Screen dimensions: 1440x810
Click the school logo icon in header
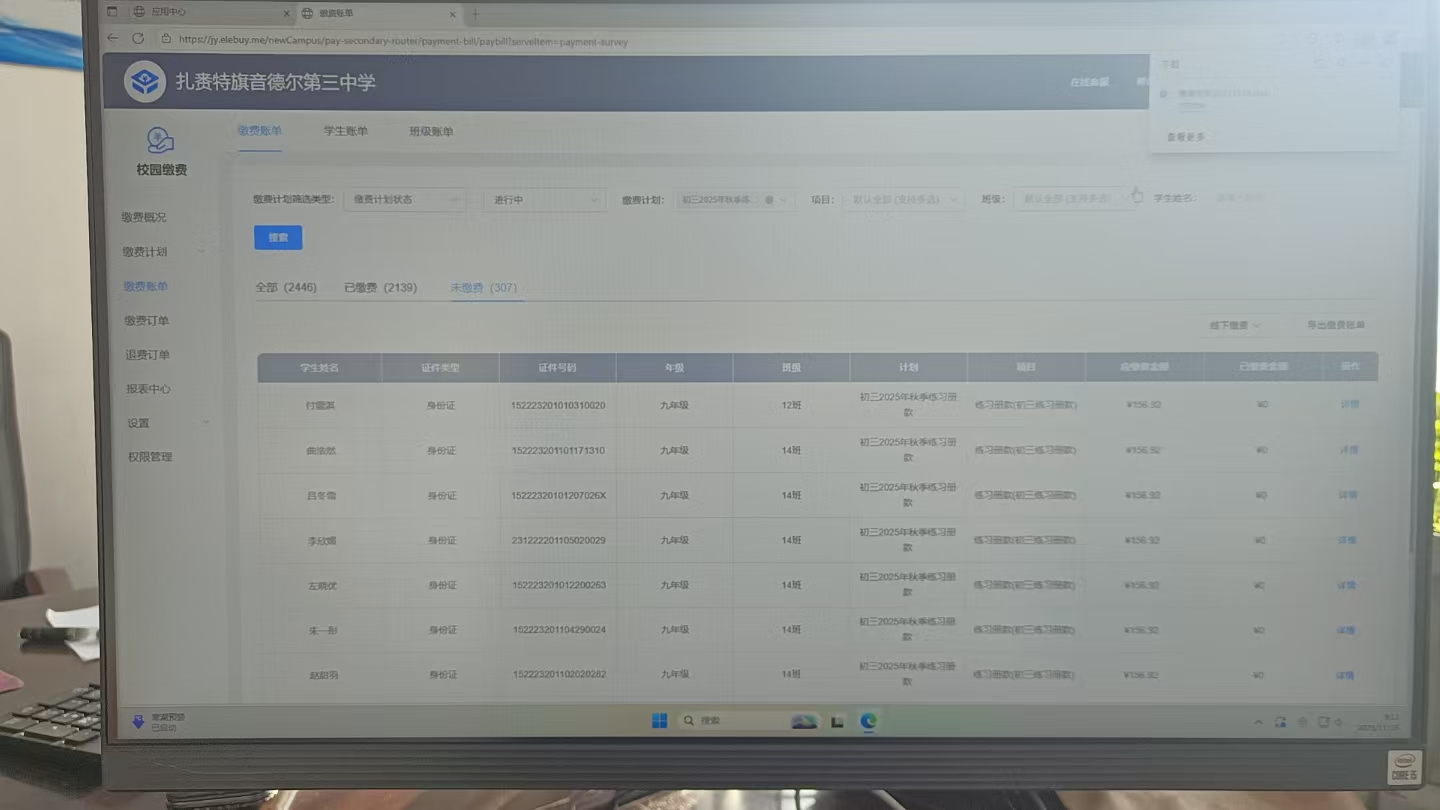point(145,82)
